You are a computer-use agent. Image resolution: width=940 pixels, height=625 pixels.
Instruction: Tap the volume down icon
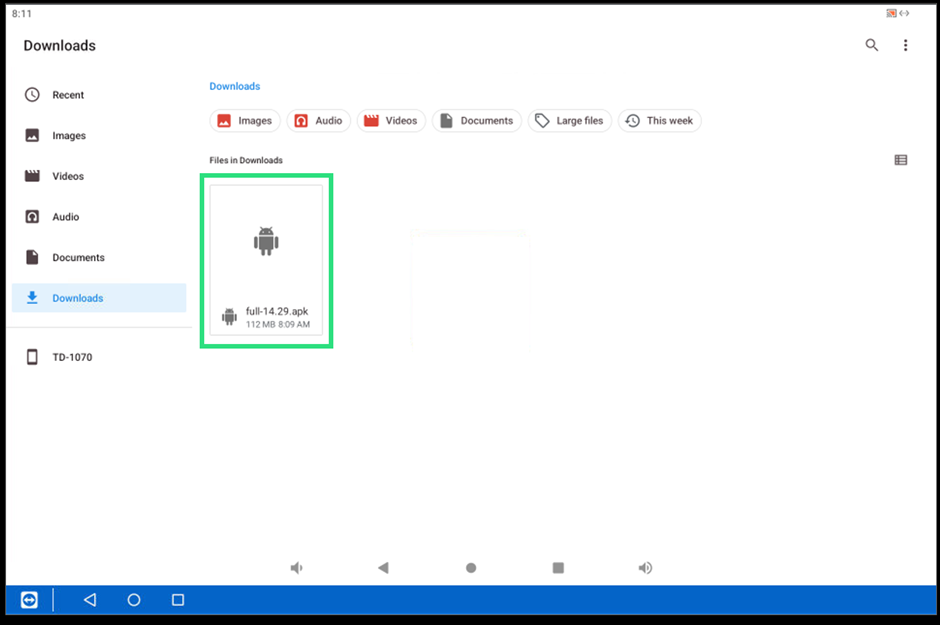[x=297, y=567]
